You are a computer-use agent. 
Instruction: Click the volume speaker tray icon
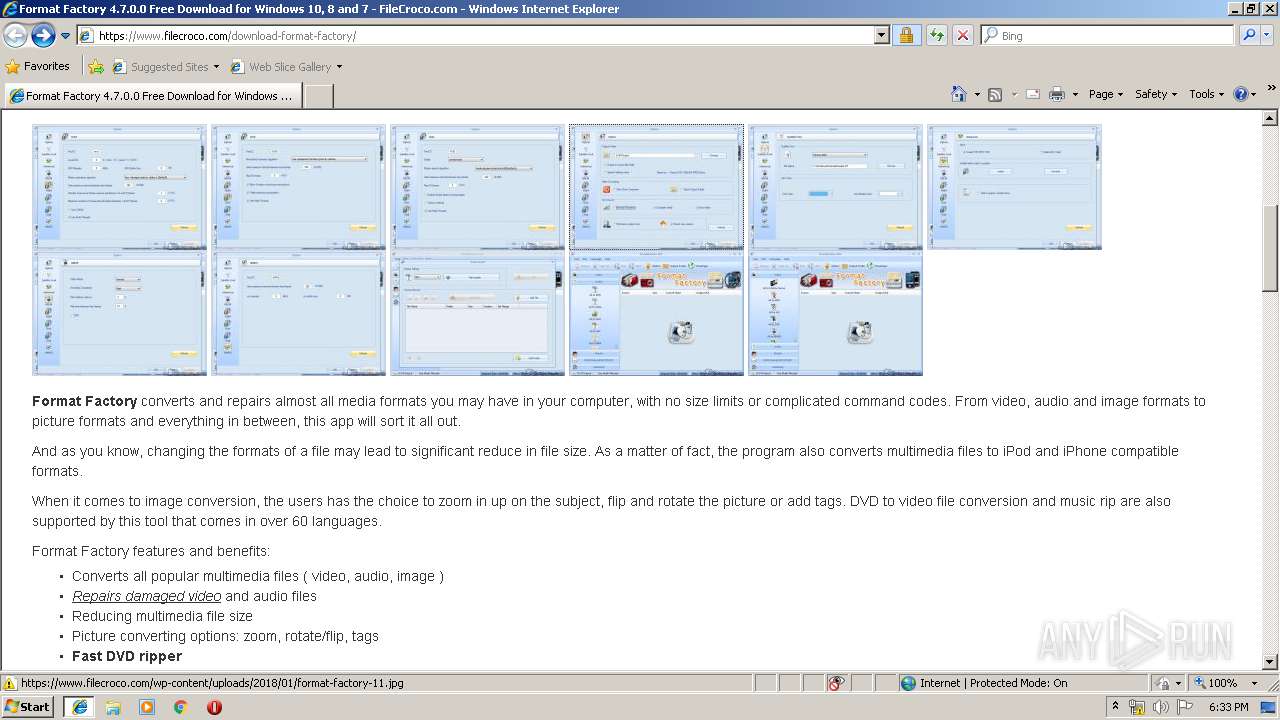coord(1160,707)
